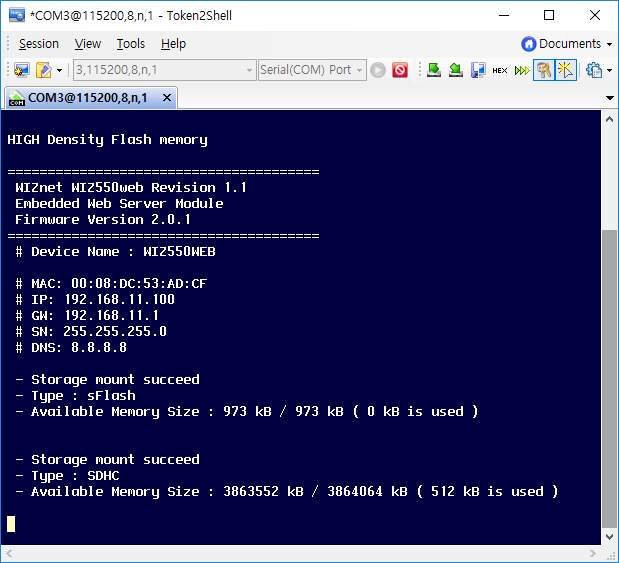Open the tab list dropdown arrow
Viewport: 619px width, 563px height.
point(610,98)
